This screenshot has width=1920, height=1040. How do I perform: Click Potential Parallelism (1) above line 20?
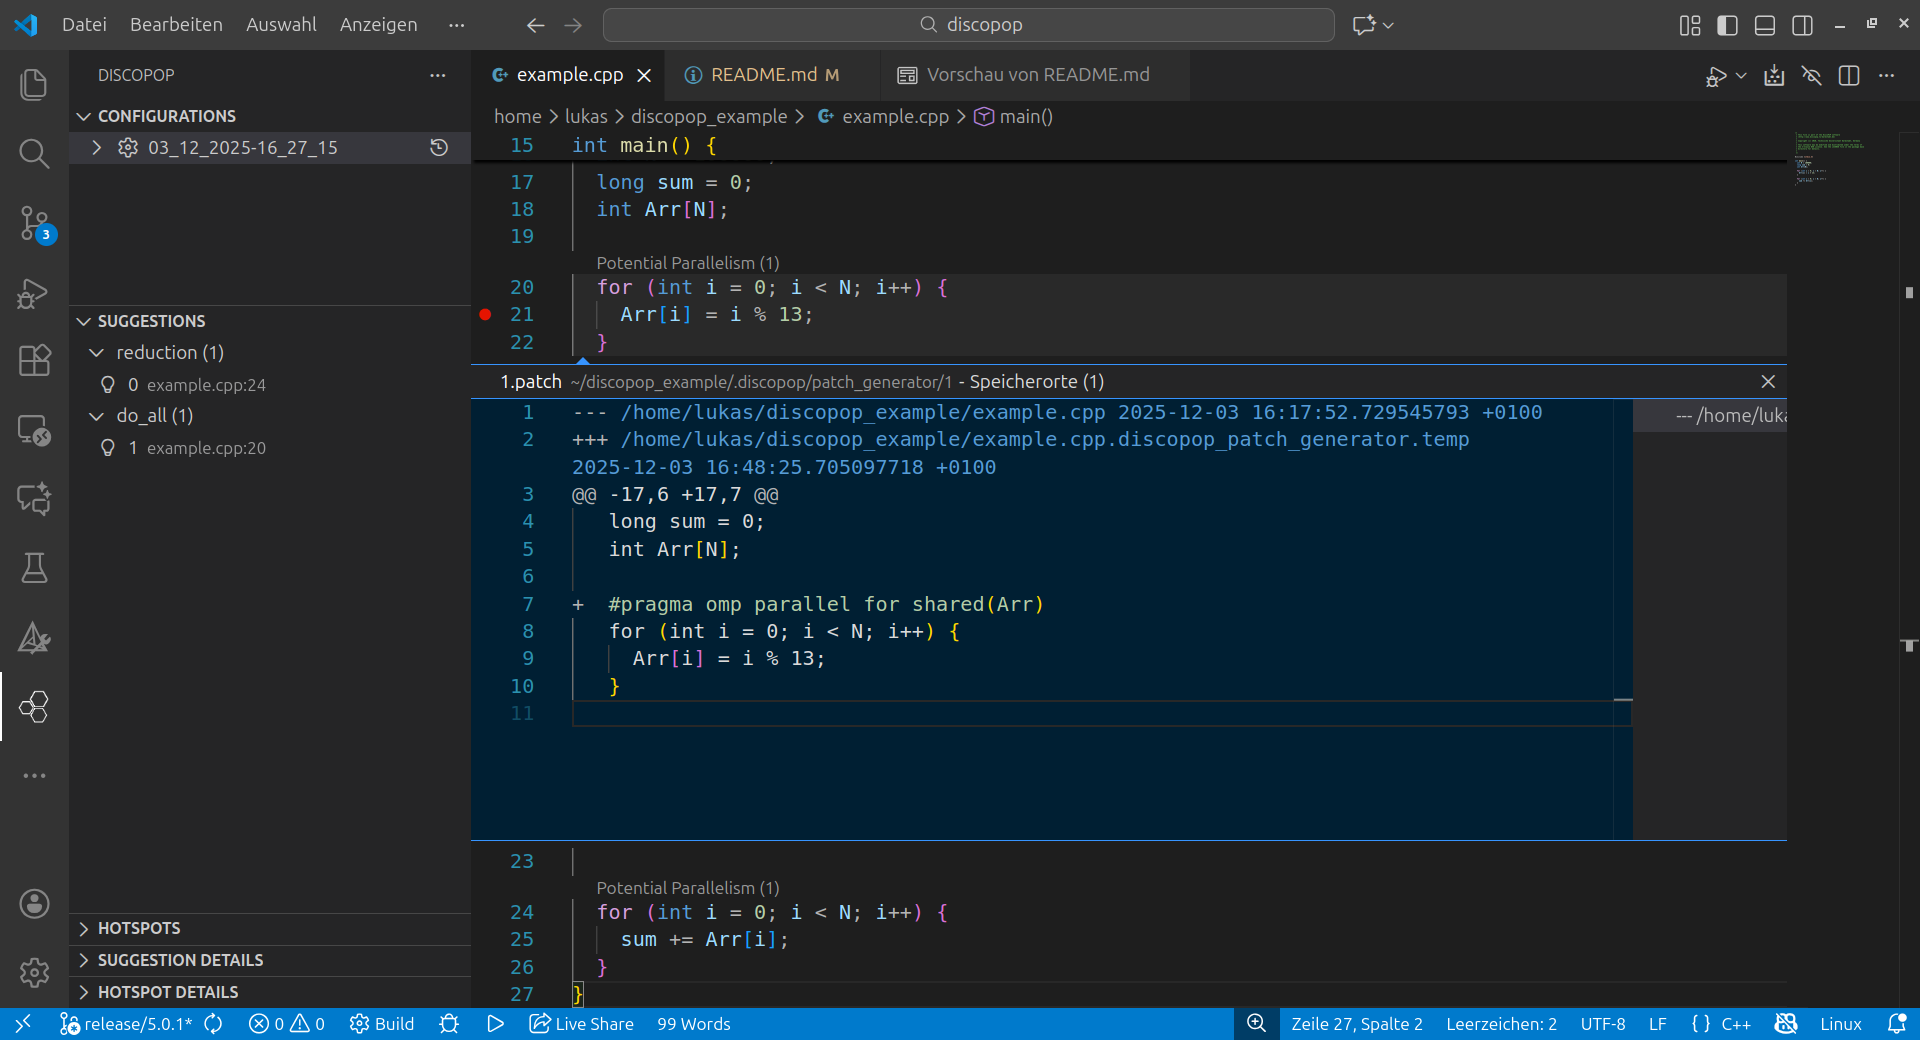687,263
